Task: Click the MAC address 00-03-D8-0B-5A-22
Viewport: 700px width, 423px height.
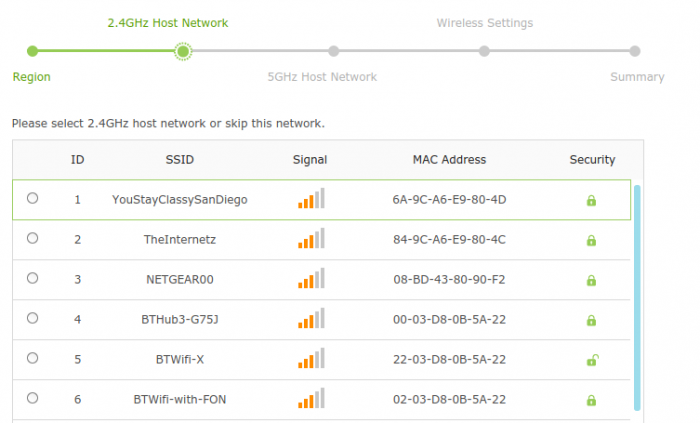Action: click(449, 319)
